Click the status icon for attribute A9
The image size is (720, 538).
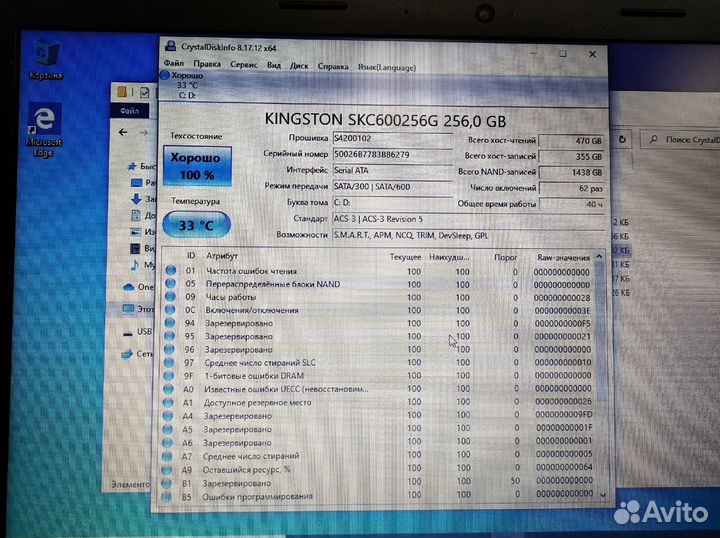pyautogui.click(x=169, y=469)
